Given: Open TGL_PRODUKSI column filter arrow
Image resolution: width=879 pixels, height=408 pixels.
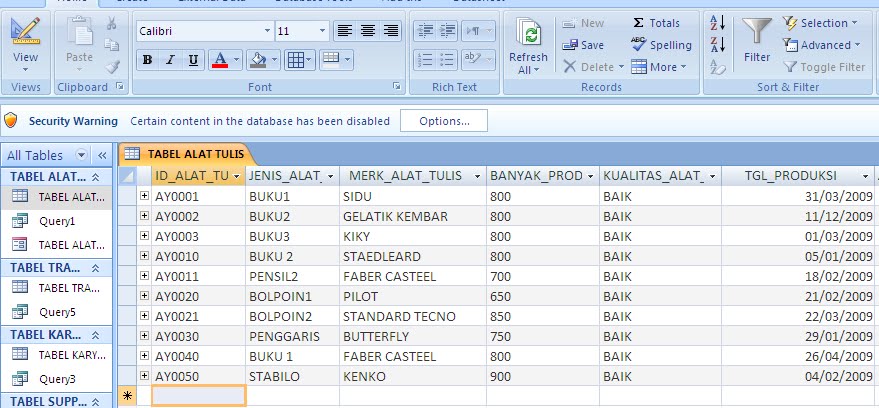Looking at the screenshot, I should (x=866, y=176).
